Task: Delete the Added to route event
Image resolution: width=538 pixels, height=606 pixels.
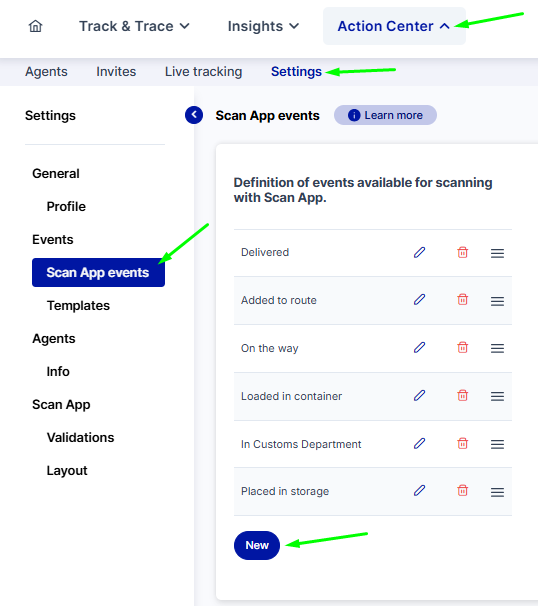Action: point(463,299)
